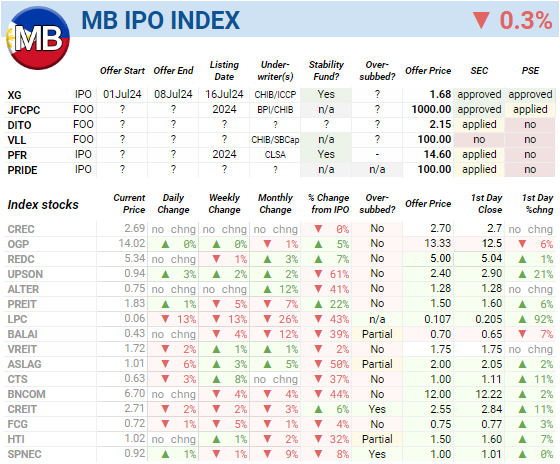Viewport: 560px width, 464px height.
Task: Click LPC offer price "0.107"
Action: [438, 319]
